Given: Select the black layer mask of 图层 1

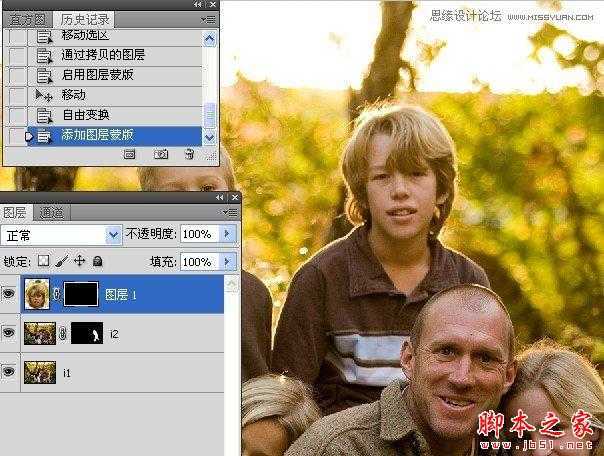Looking at the screenshot, I should point(81,294).
